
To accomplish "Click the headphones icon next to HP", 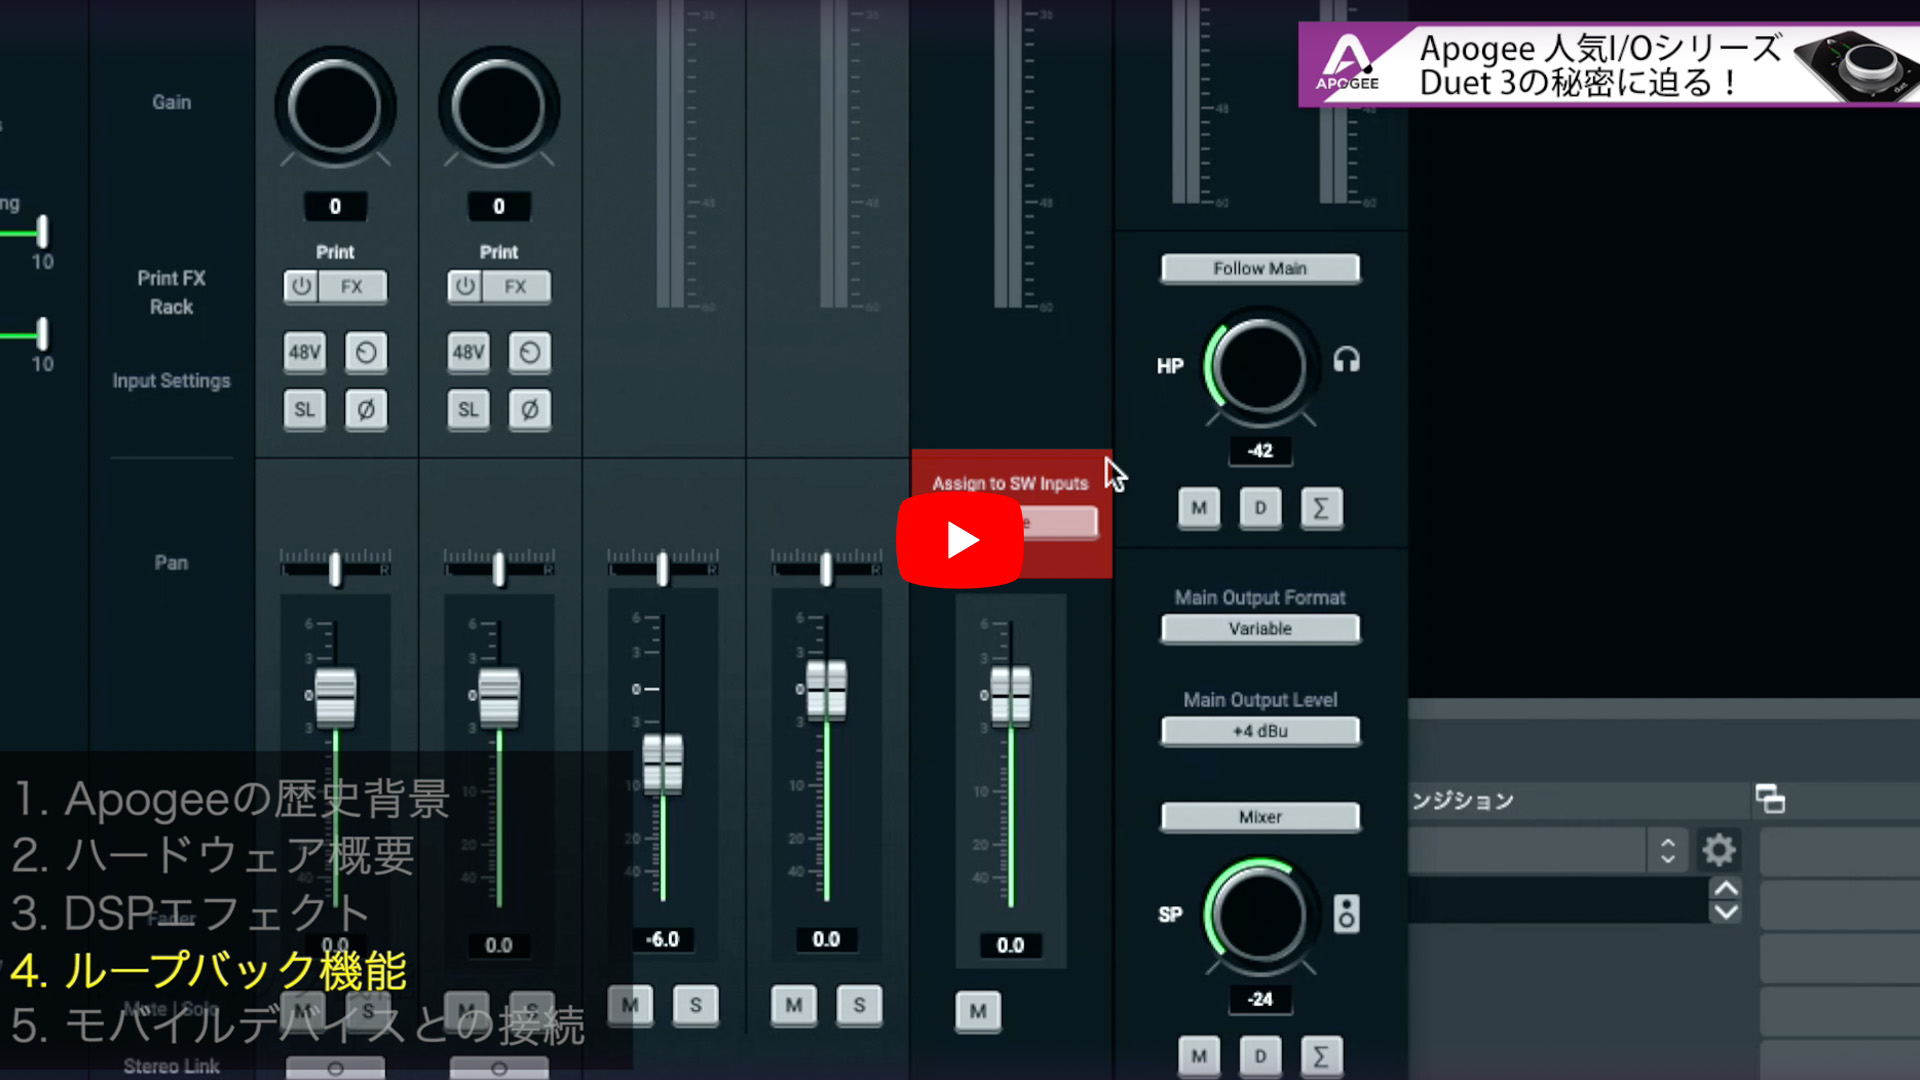I will pyautogui.click(x=1346, y=360).
